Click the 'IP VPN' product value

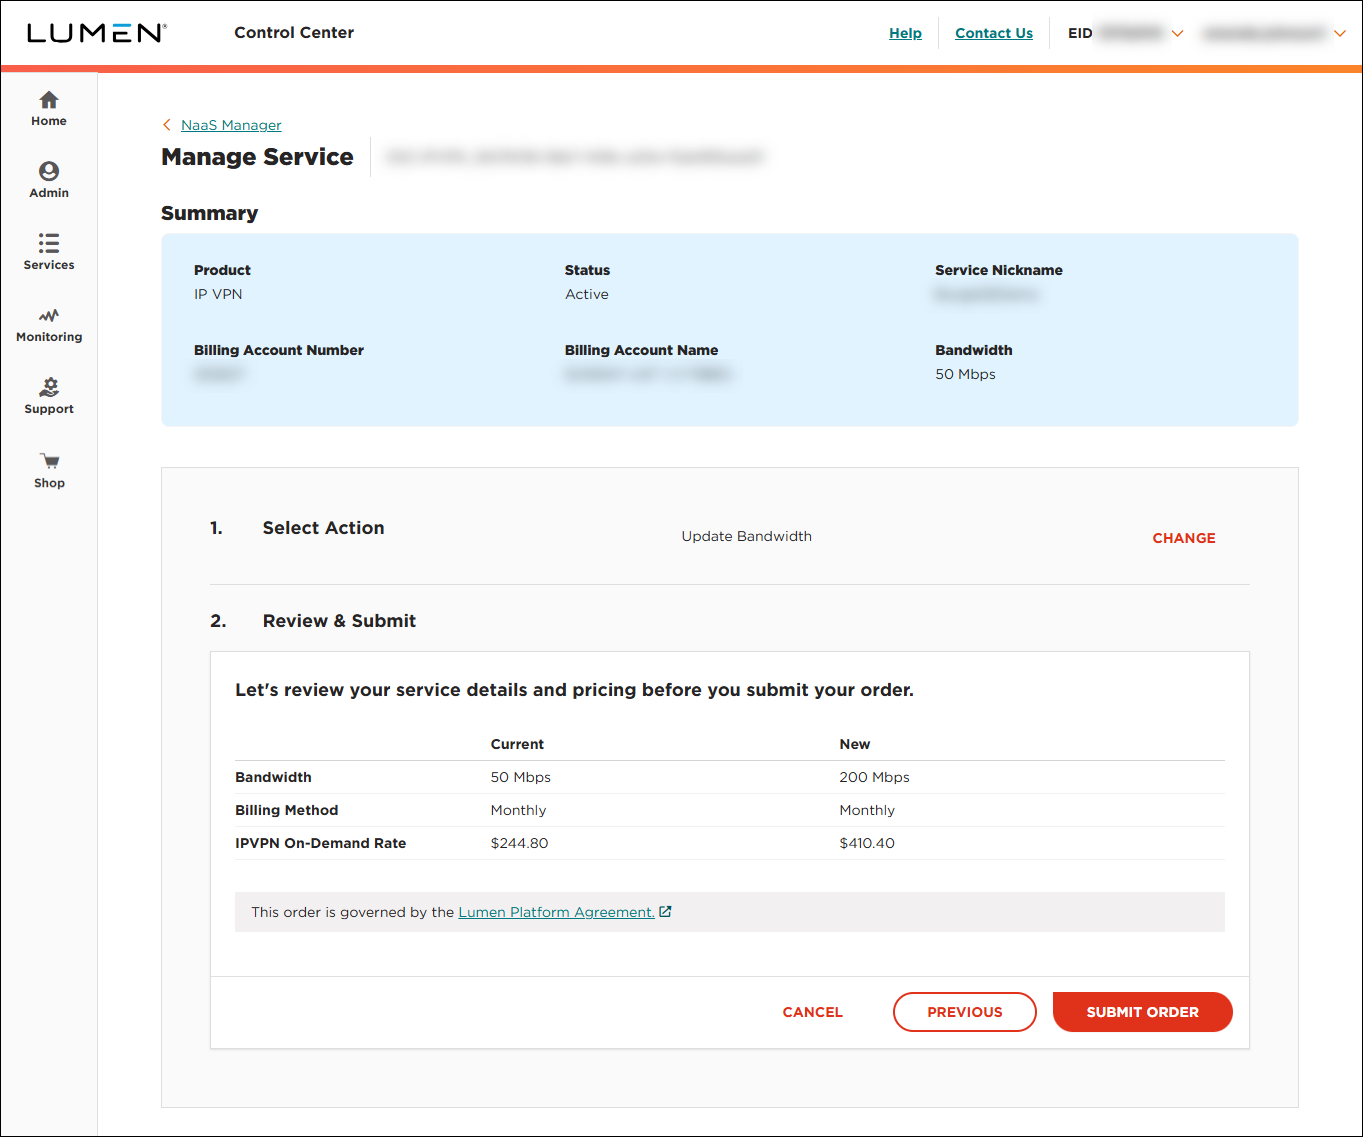pyautogui.click(x=218, y=294)
